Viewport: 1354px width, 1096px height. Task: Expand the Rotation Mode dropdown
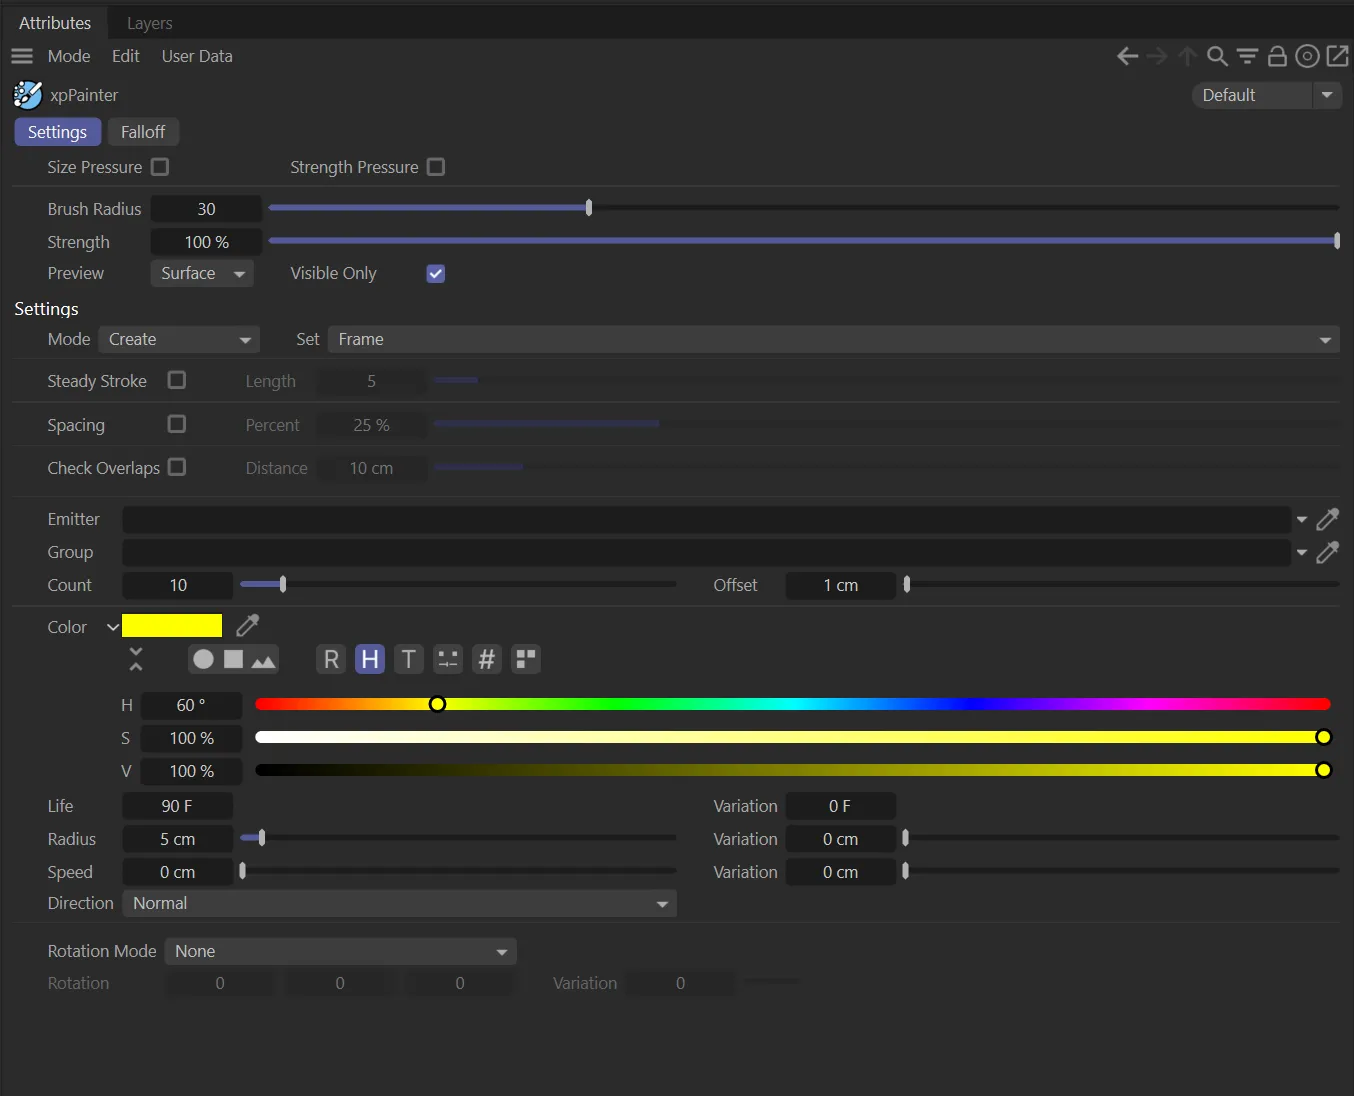coord(340,952)
